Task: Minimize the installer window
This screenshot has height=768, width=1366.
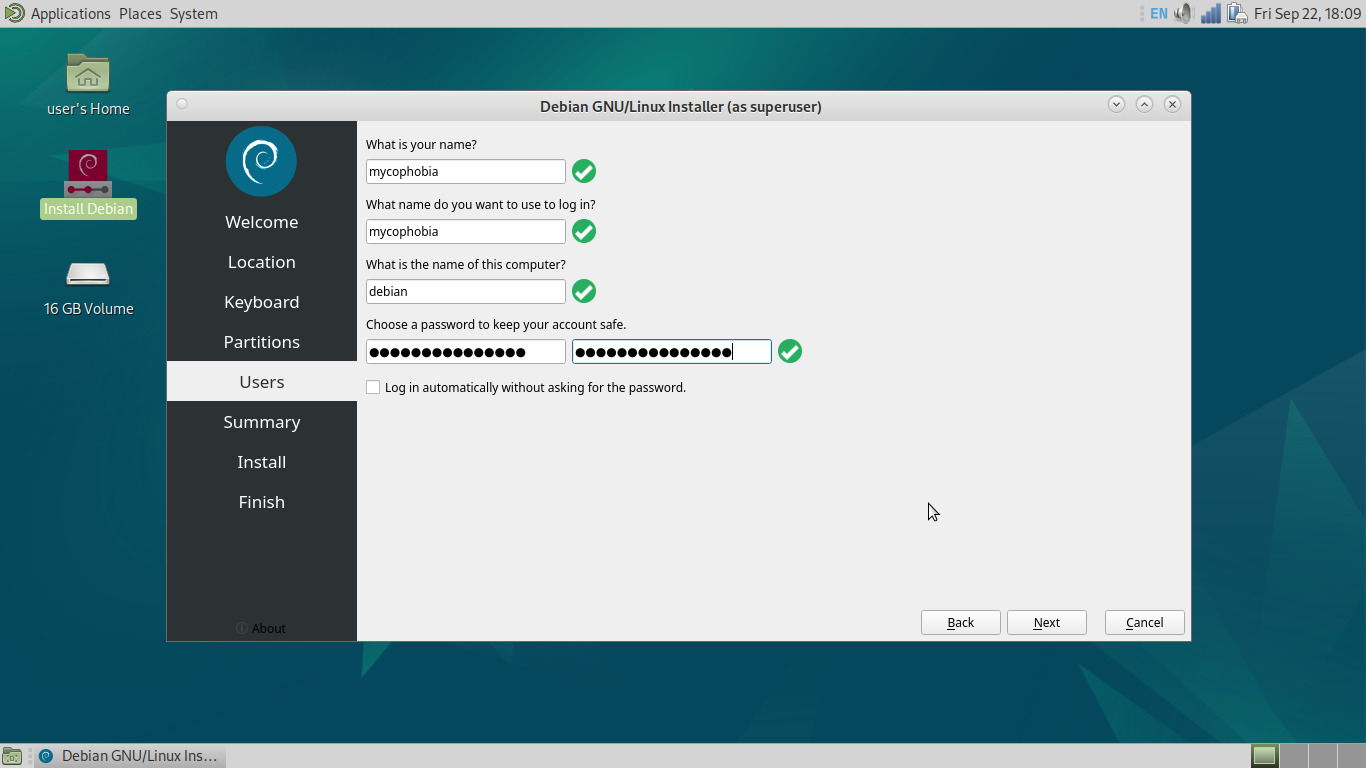Action: coord(1116,104)
